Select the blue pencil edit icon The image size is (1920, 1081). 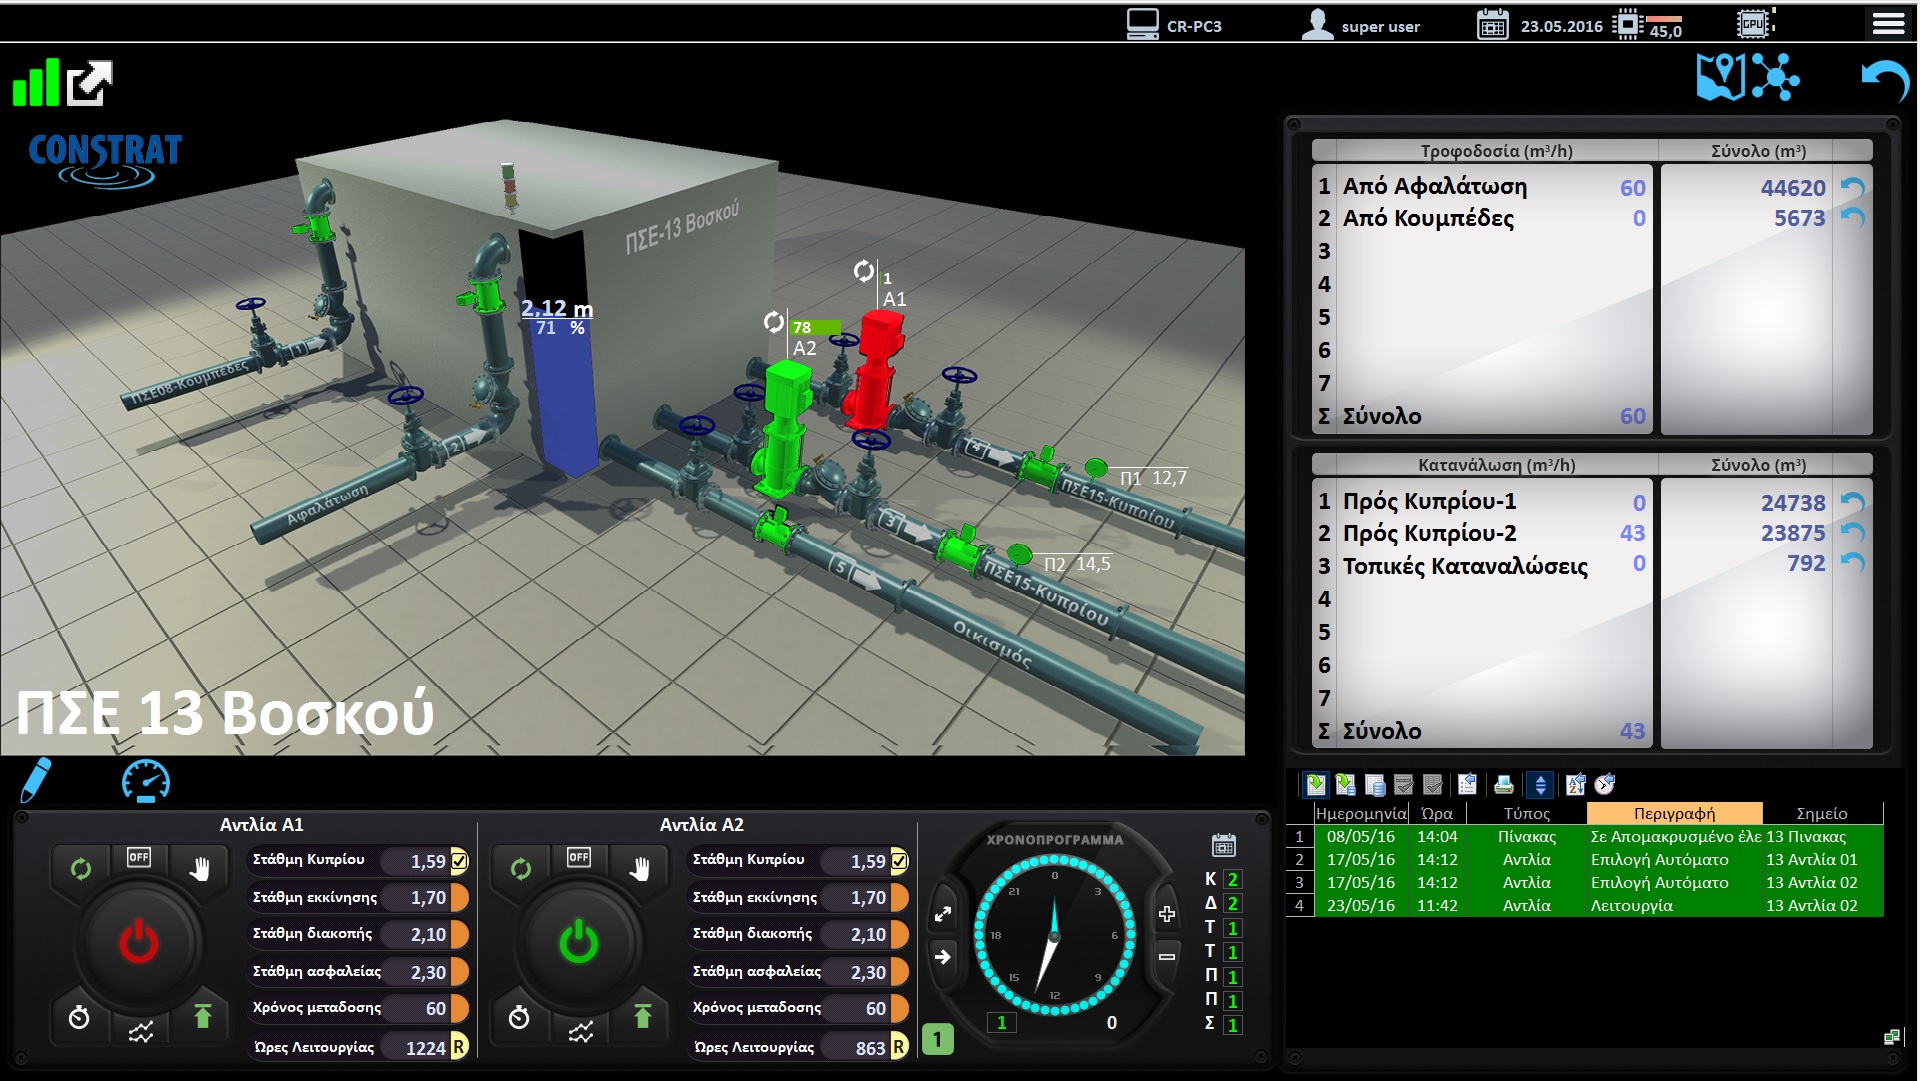35,779
